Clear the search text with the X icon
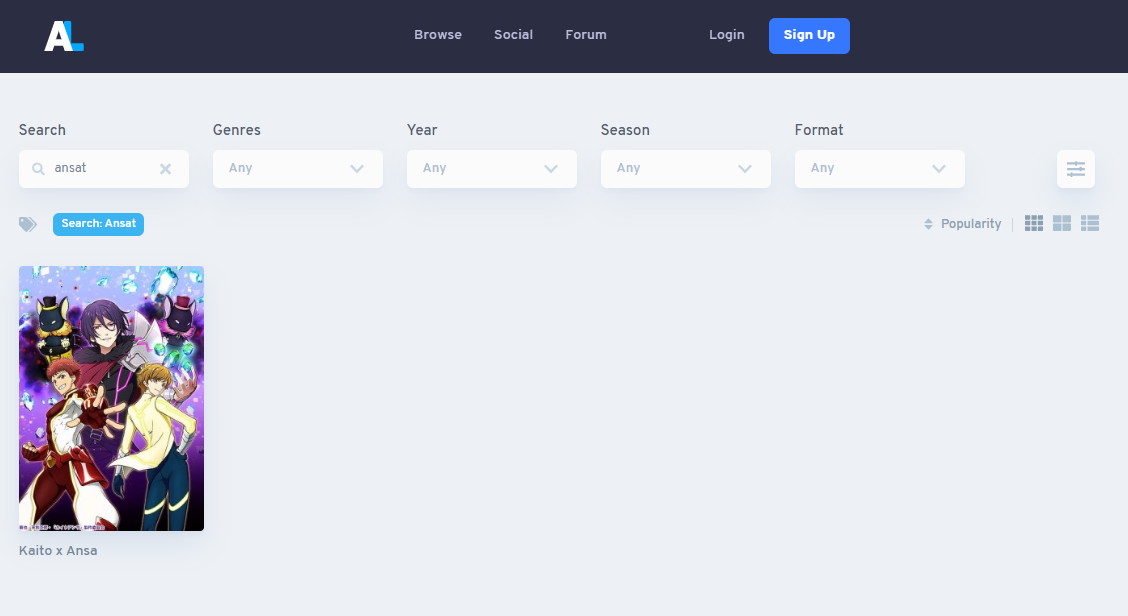1128x616 pixels. coord(165,169)
